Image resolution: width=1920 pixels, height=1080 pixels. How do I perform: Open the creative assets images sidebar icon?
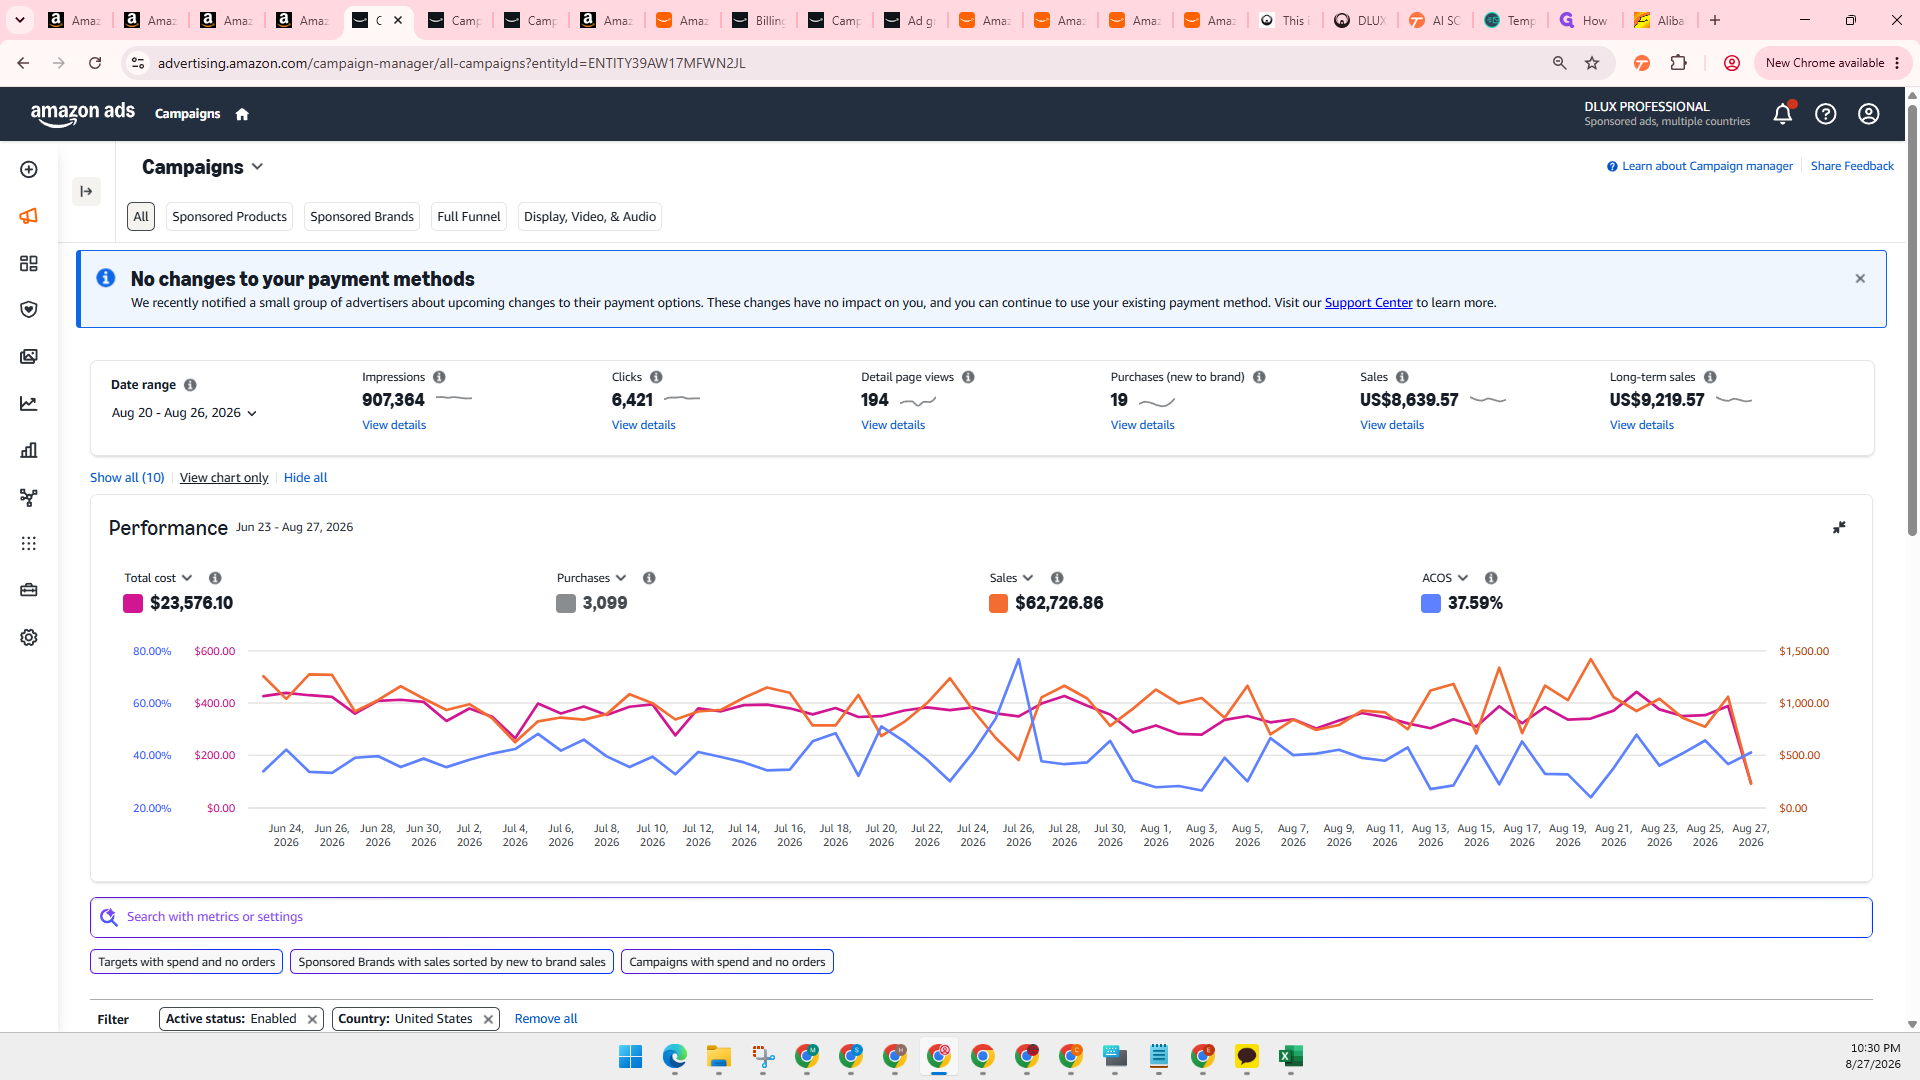[29, 357]
